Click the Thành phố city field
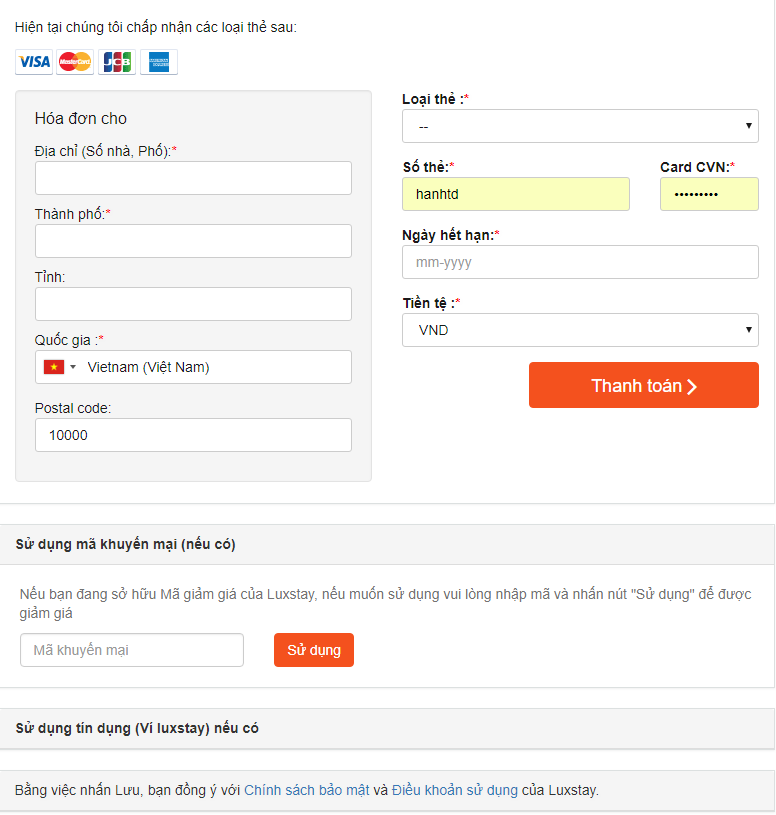 (x=193, y=241)
